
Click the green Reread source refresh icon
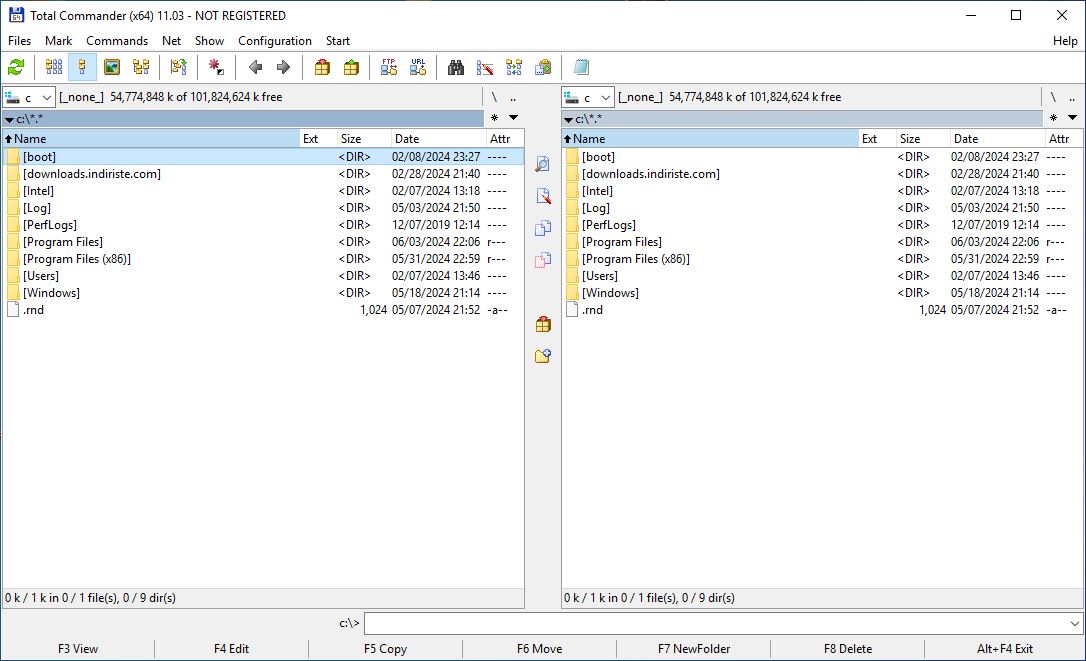click(x=16, y=67)
